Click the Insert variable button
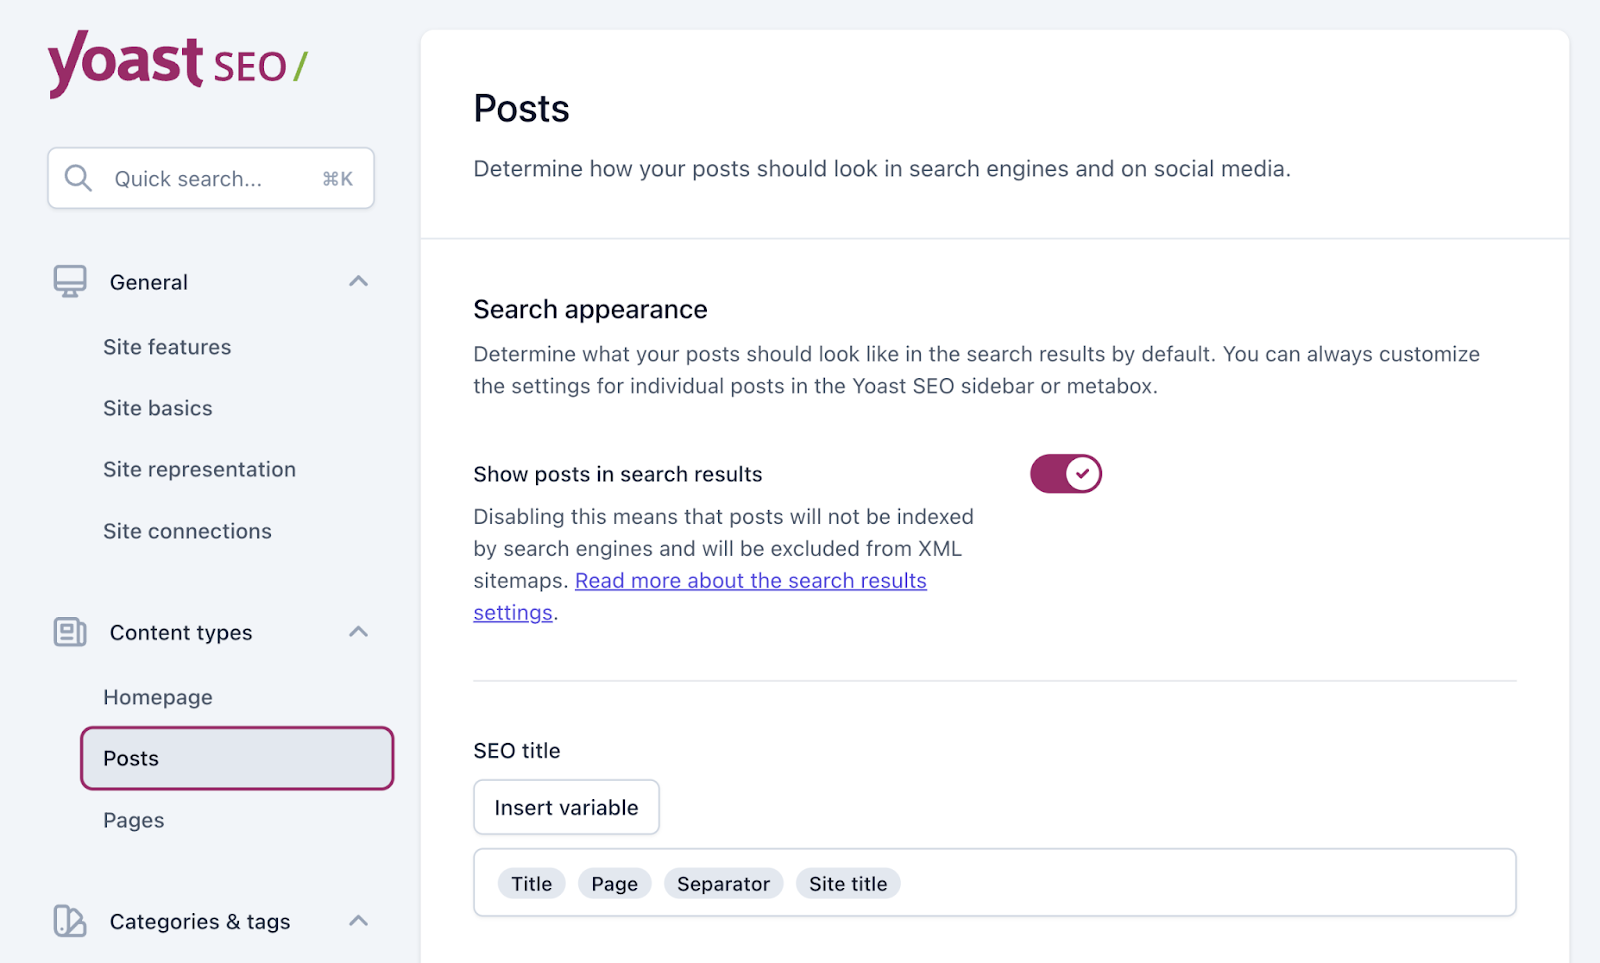Viewport: 1600px width, 963px height. pyautogui.click(x=566, y=807)
